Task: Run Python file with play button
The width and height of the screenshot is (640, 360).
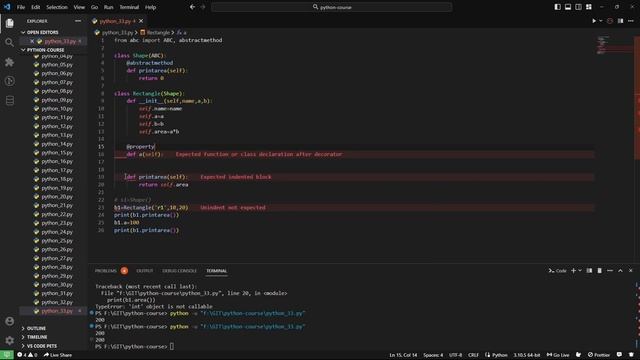Action: [594, 21]
